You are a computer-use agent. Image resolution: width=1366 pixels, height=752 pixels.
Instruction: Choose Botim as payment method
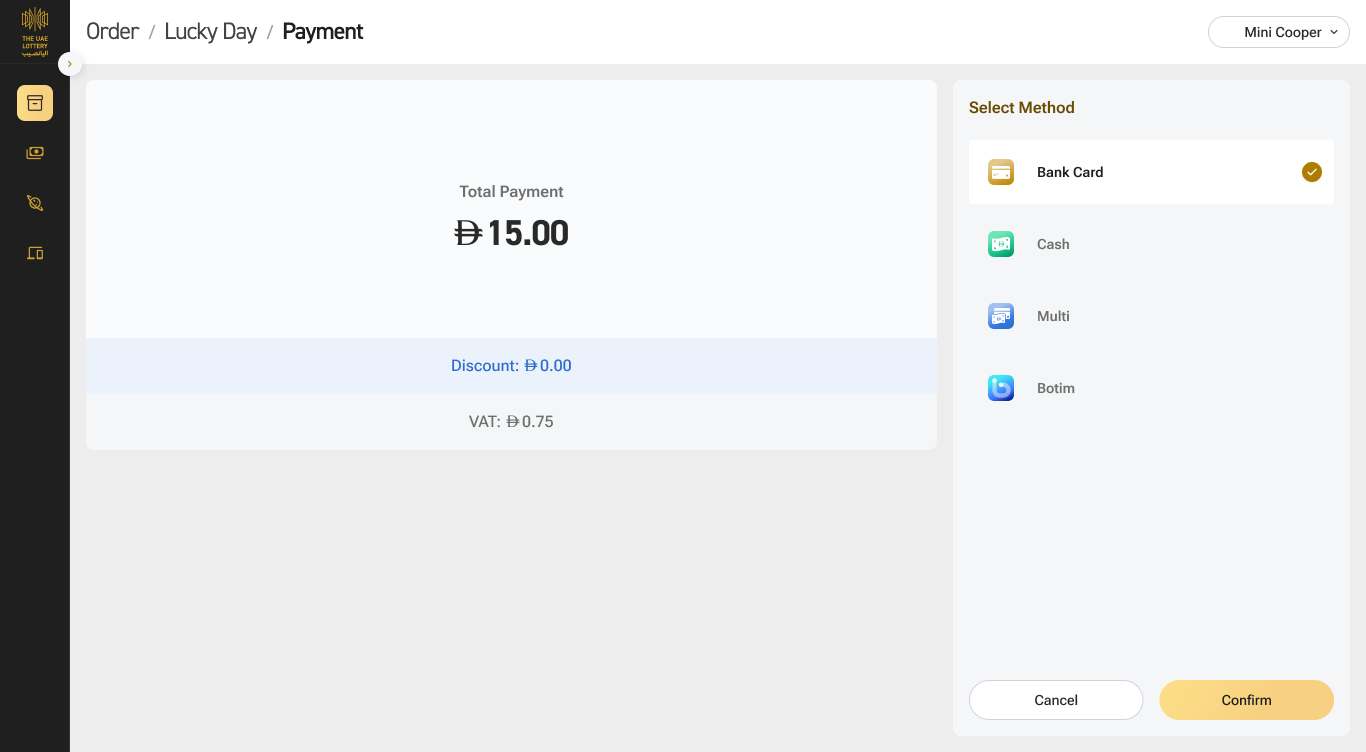[x=1151, y=388]
